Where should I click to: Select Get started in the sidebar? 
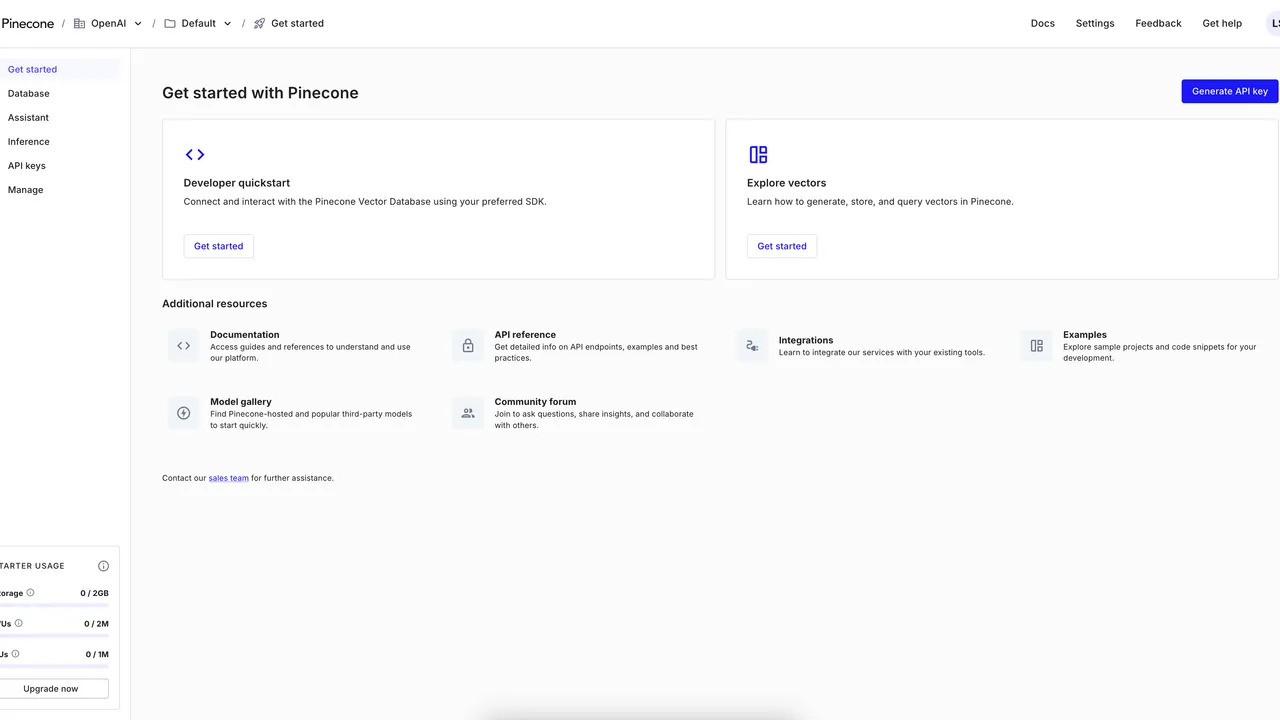(59, 69)
